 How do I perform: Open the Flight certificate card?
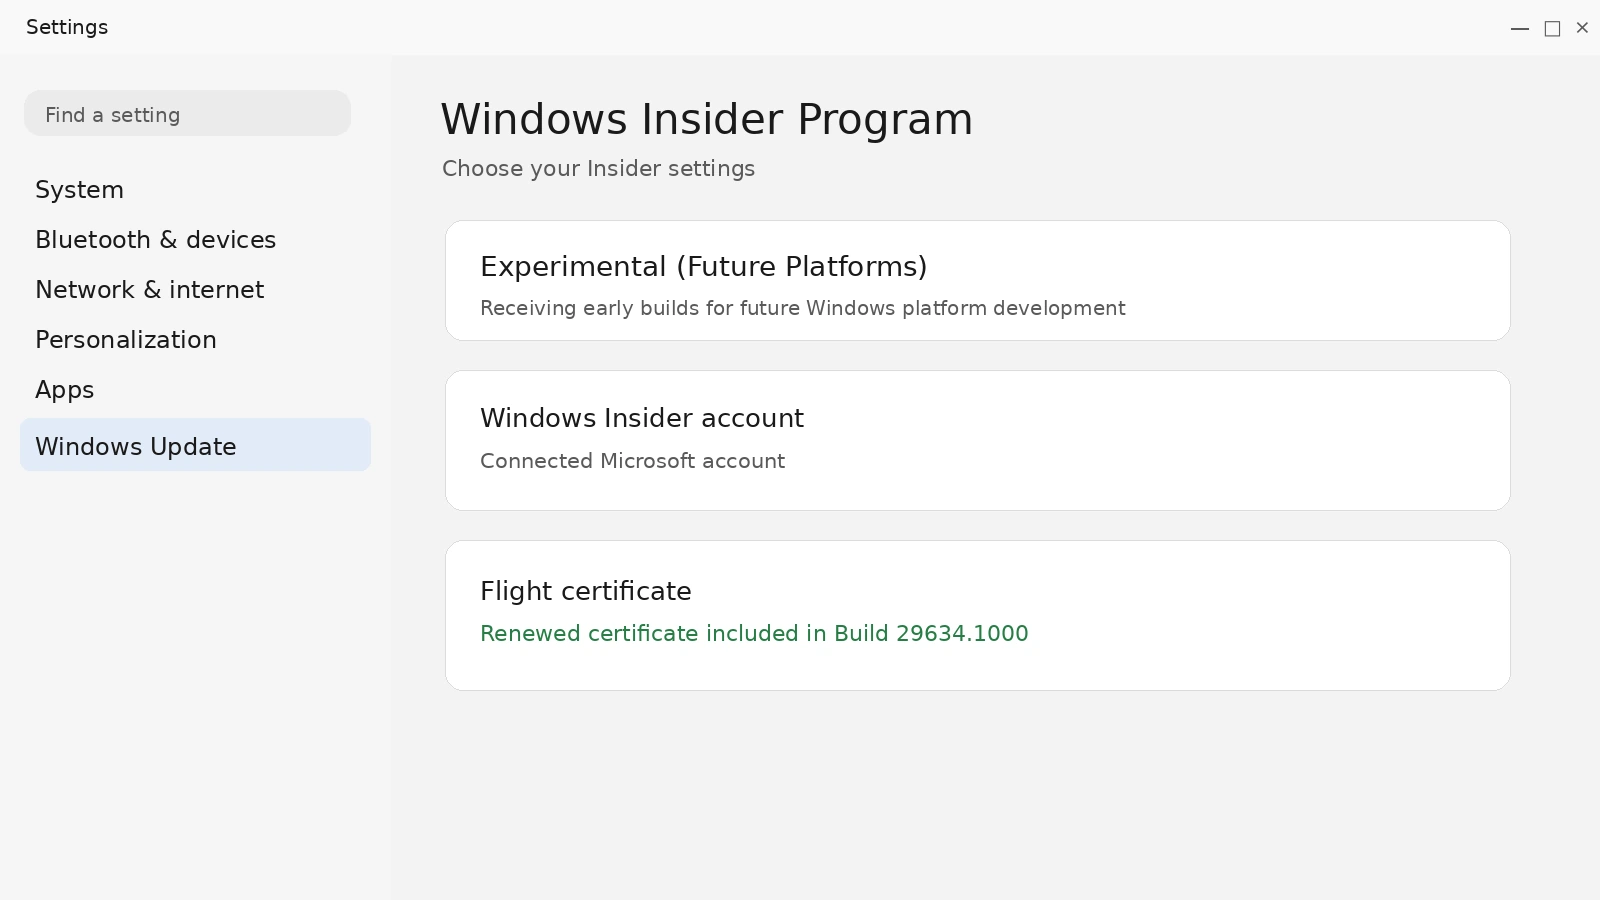pos(977,616)
